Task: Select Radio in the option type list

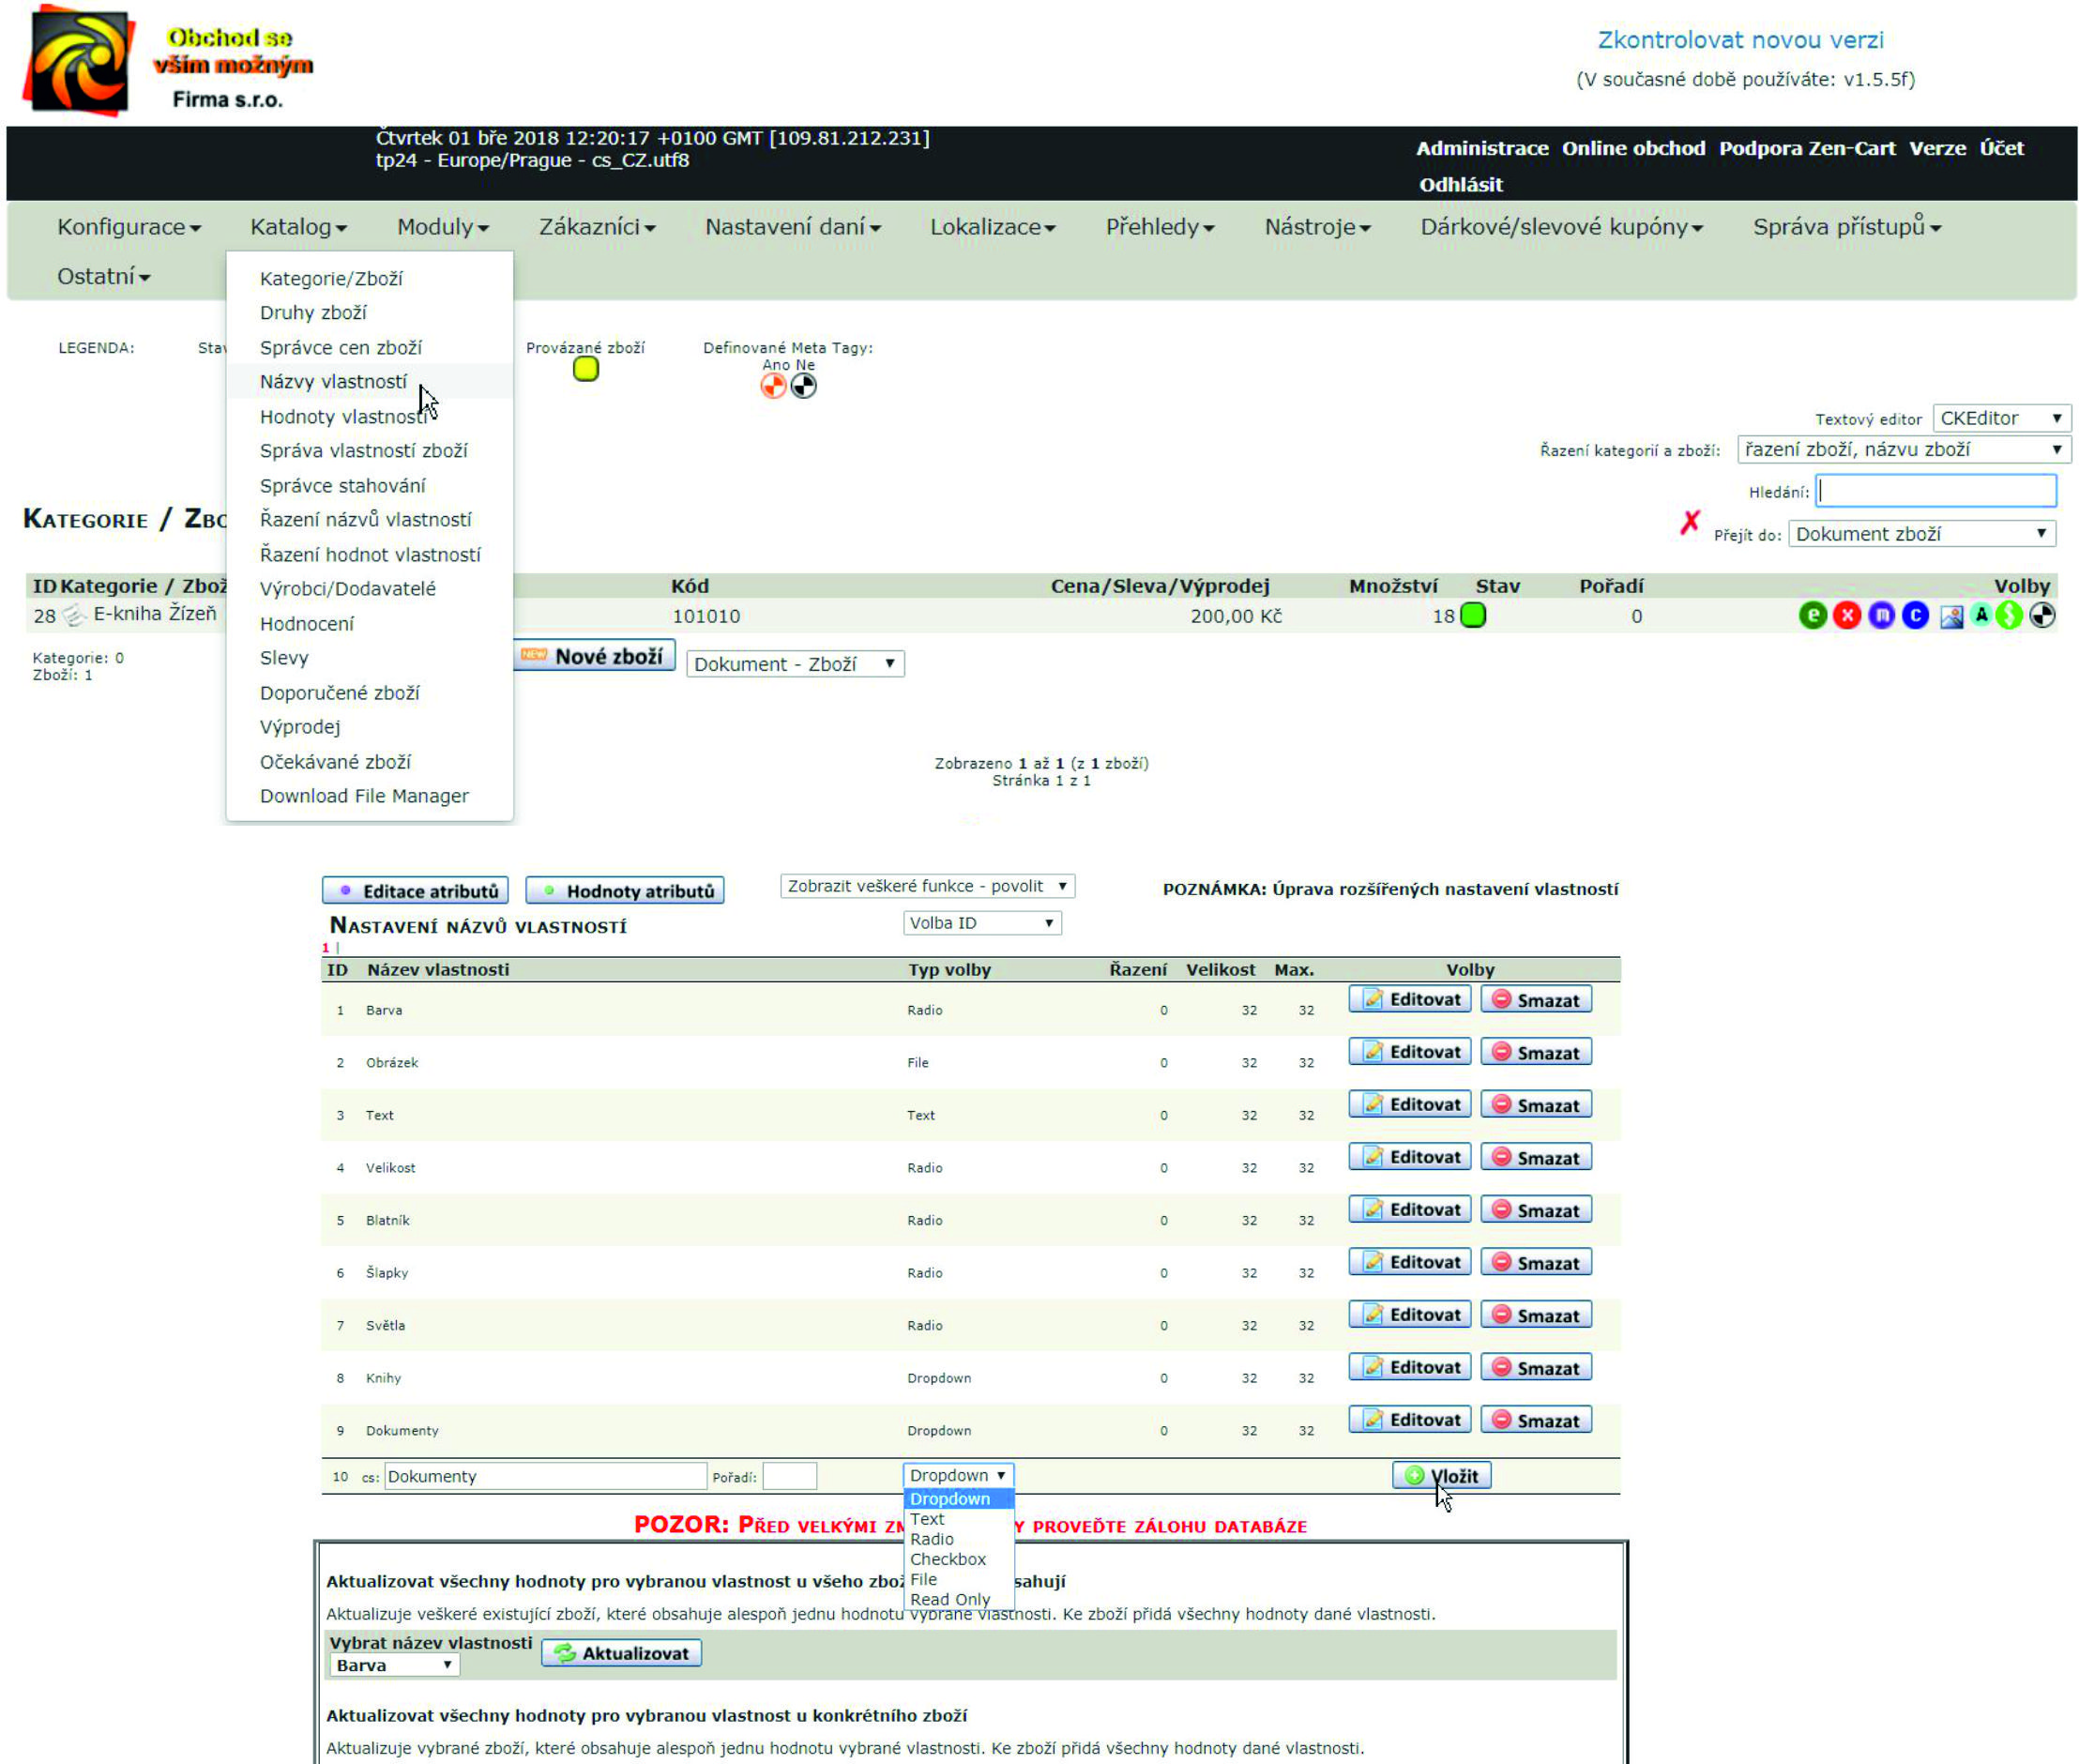Action: (931, 1539)
